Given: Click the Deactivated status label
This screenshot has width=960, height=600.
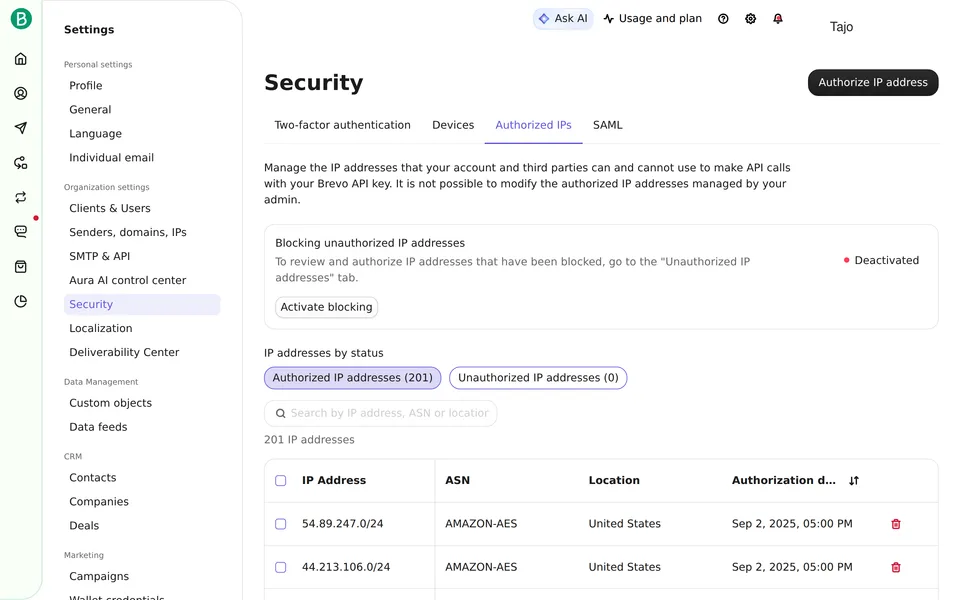Looking at the screenshot, I should 881,260.
